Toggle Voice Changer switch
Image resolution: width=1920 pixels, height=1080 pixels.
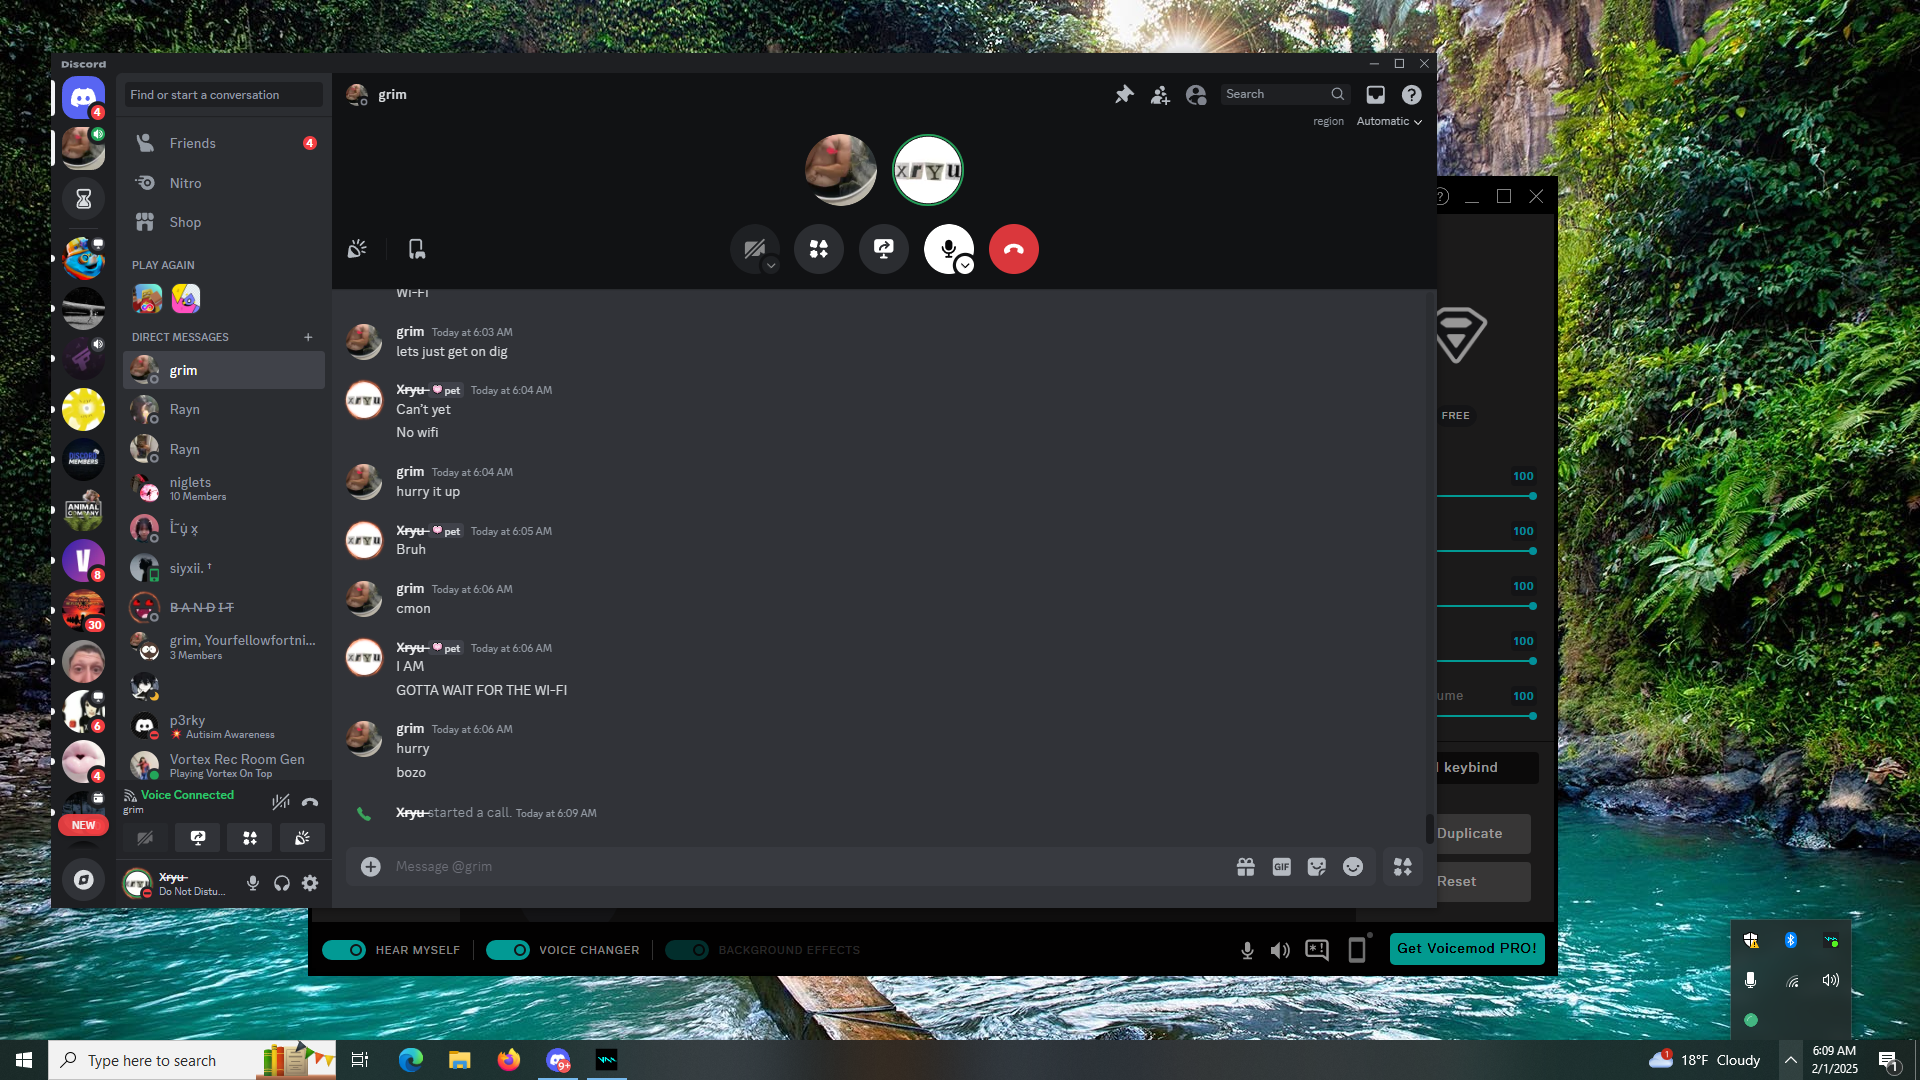pos(507,950)
